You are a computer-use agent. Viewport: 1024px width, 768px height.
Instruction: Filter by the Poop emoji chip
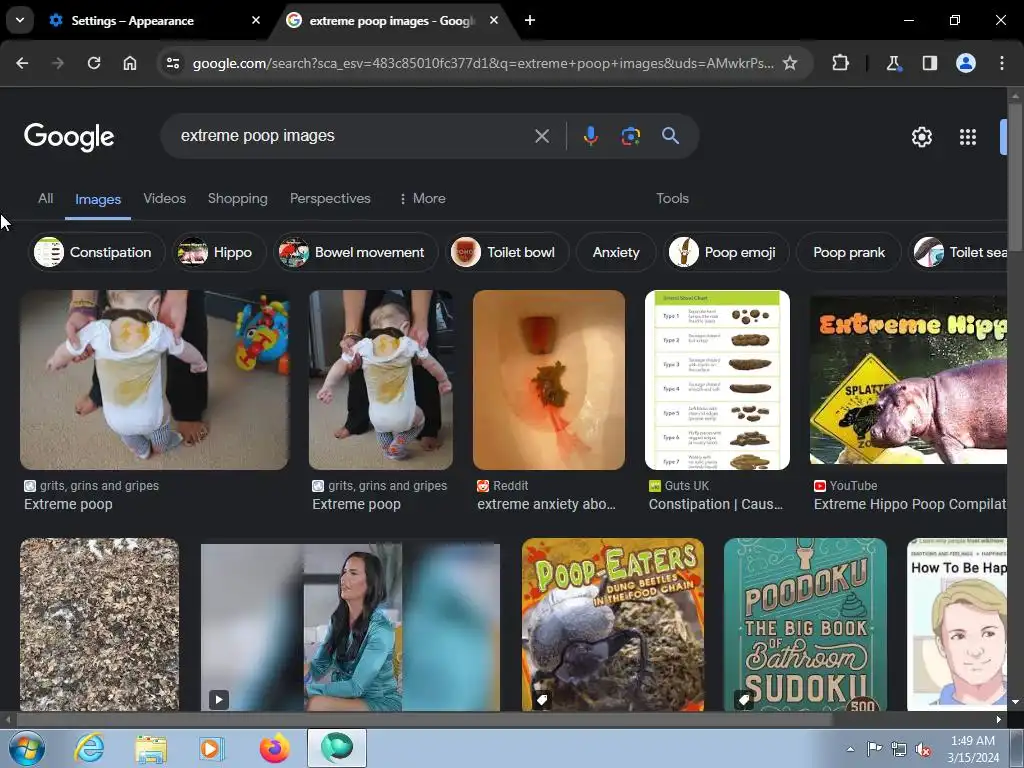pyautogui.click(x=726, y=252)
